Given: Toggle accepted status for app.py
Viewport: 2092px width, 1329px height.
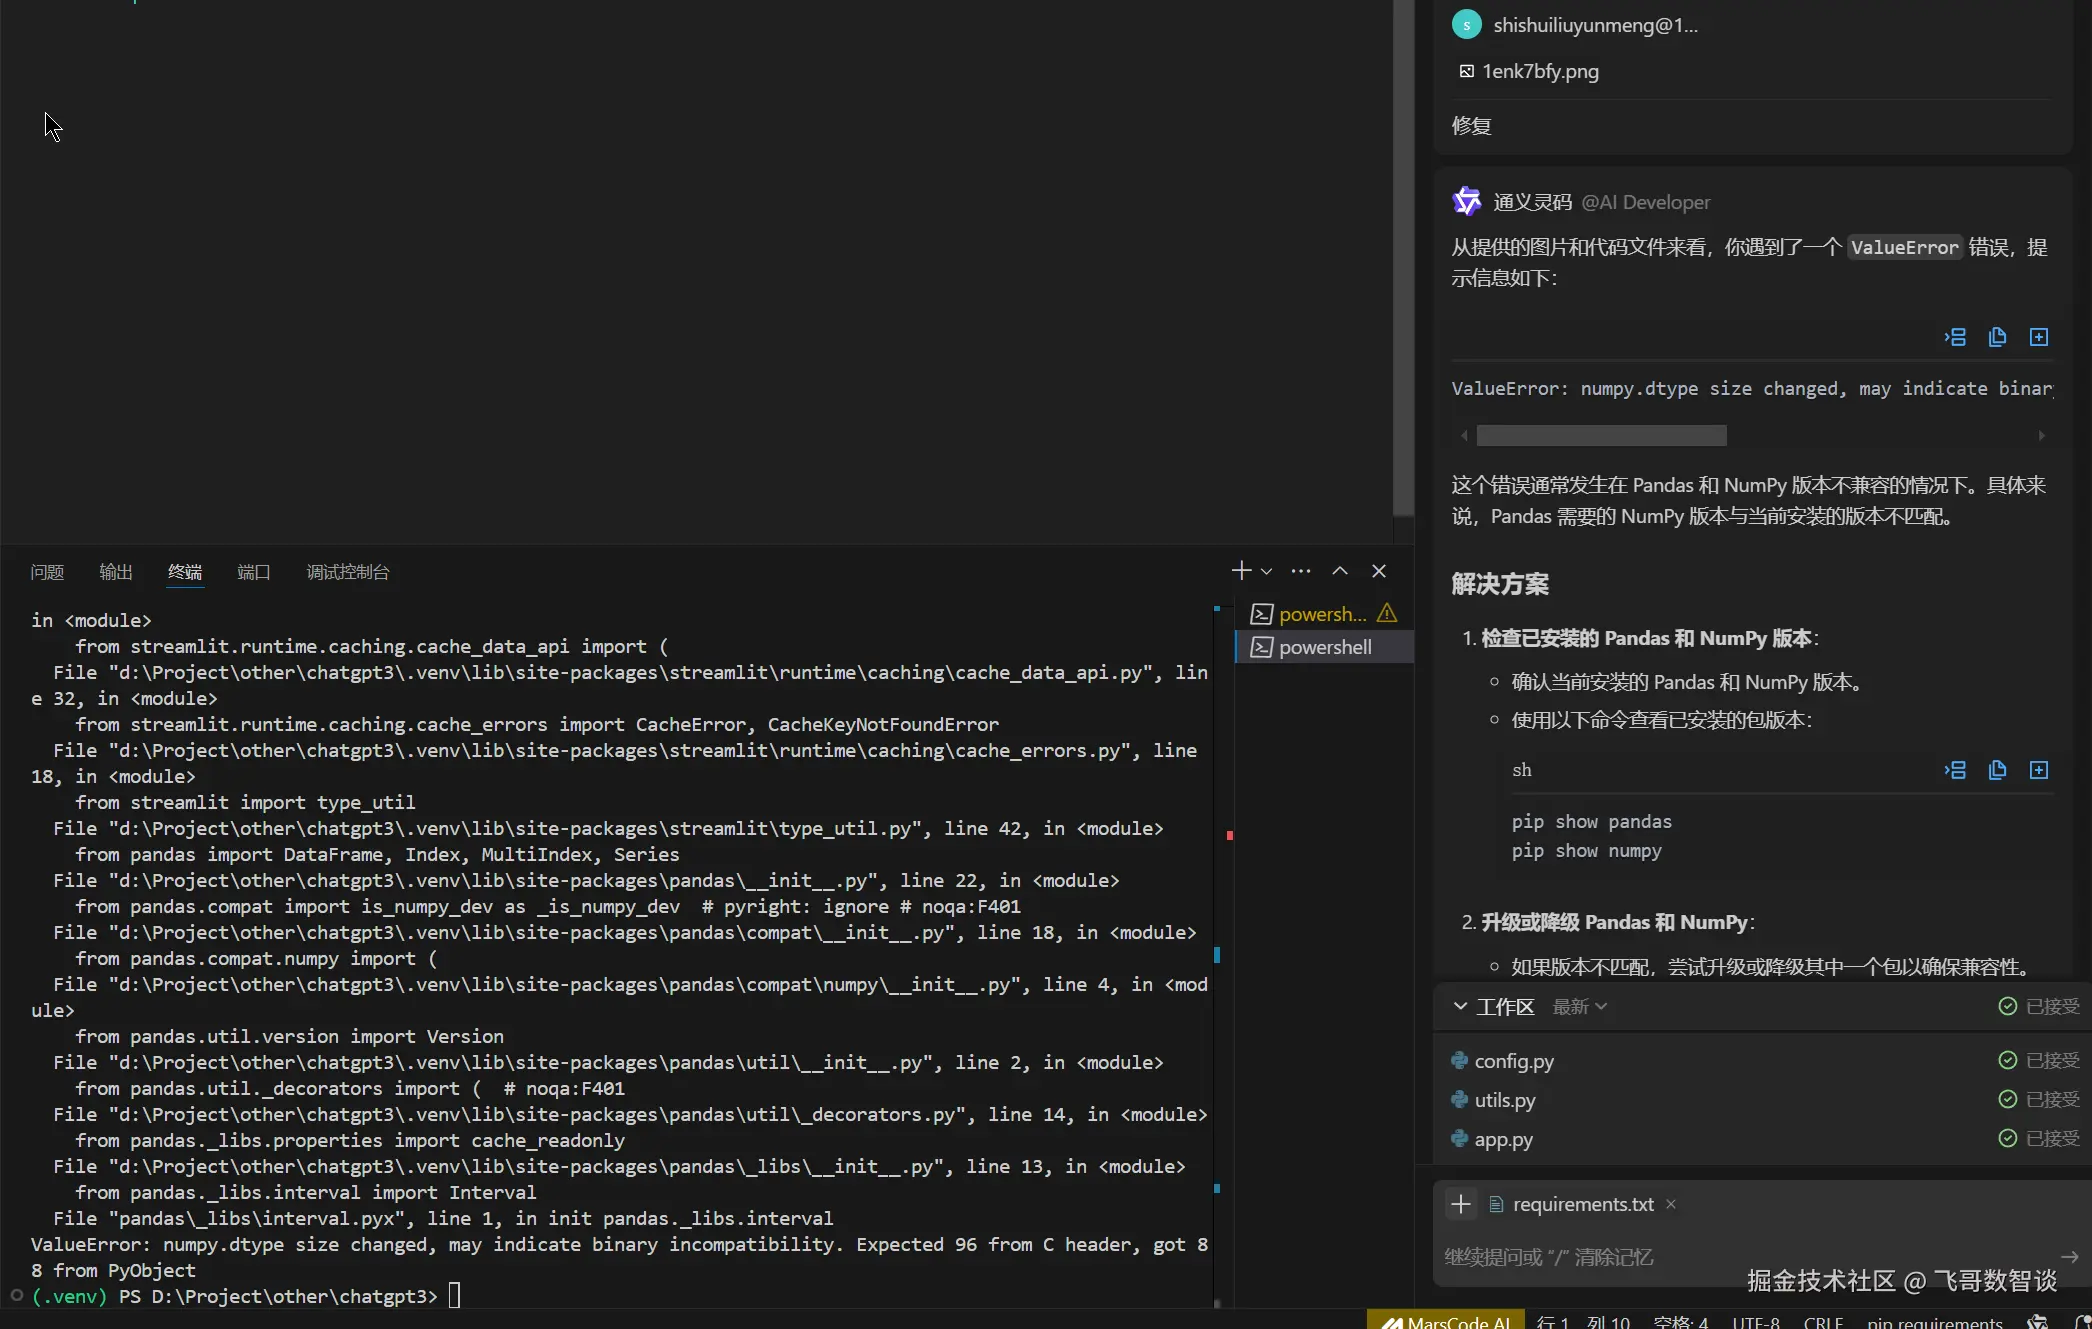Looking at the screenshot, I should [2038, 1138].
